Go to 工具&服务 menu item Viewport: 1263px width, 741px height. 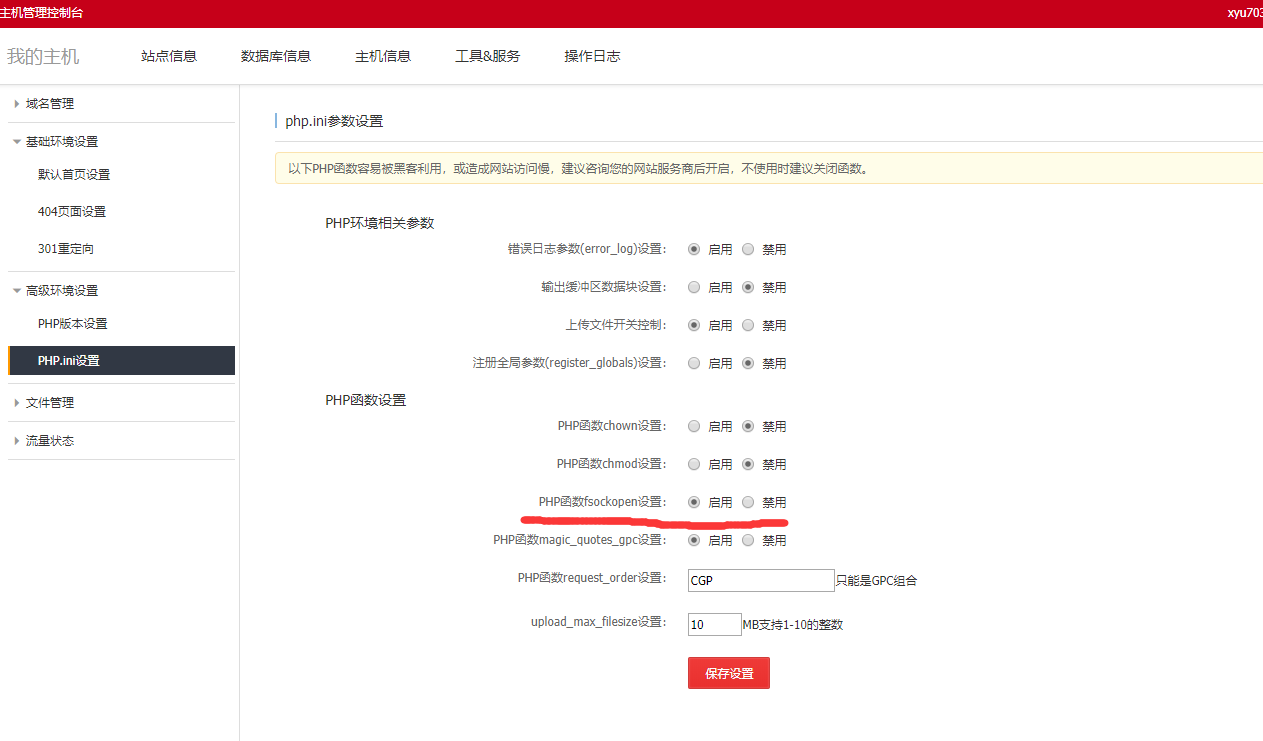click(487, 57)
